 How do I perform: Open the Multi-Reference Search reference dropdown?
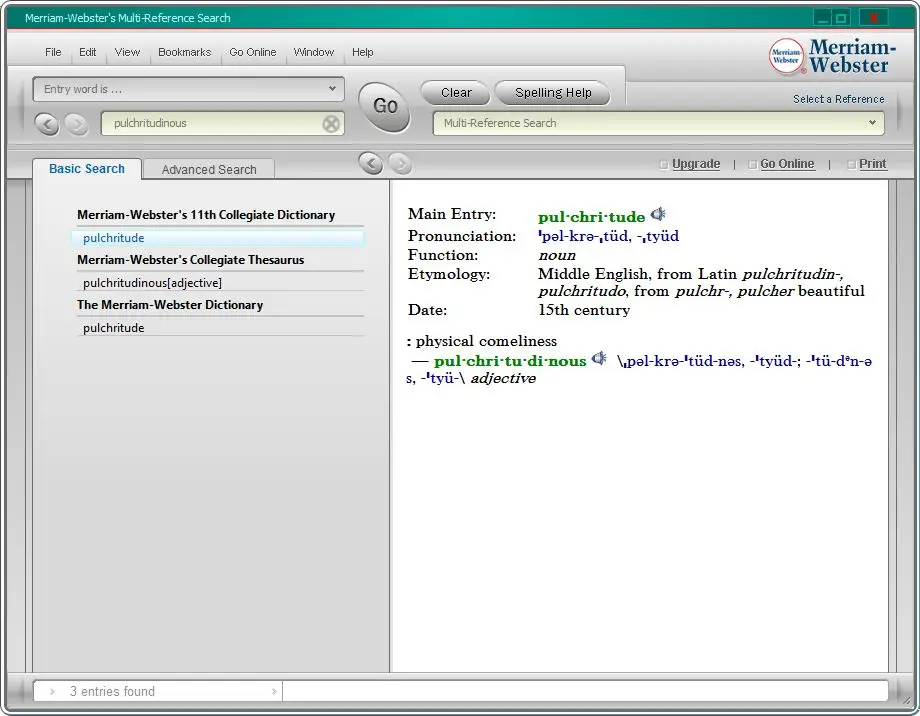tap(658, 123)
